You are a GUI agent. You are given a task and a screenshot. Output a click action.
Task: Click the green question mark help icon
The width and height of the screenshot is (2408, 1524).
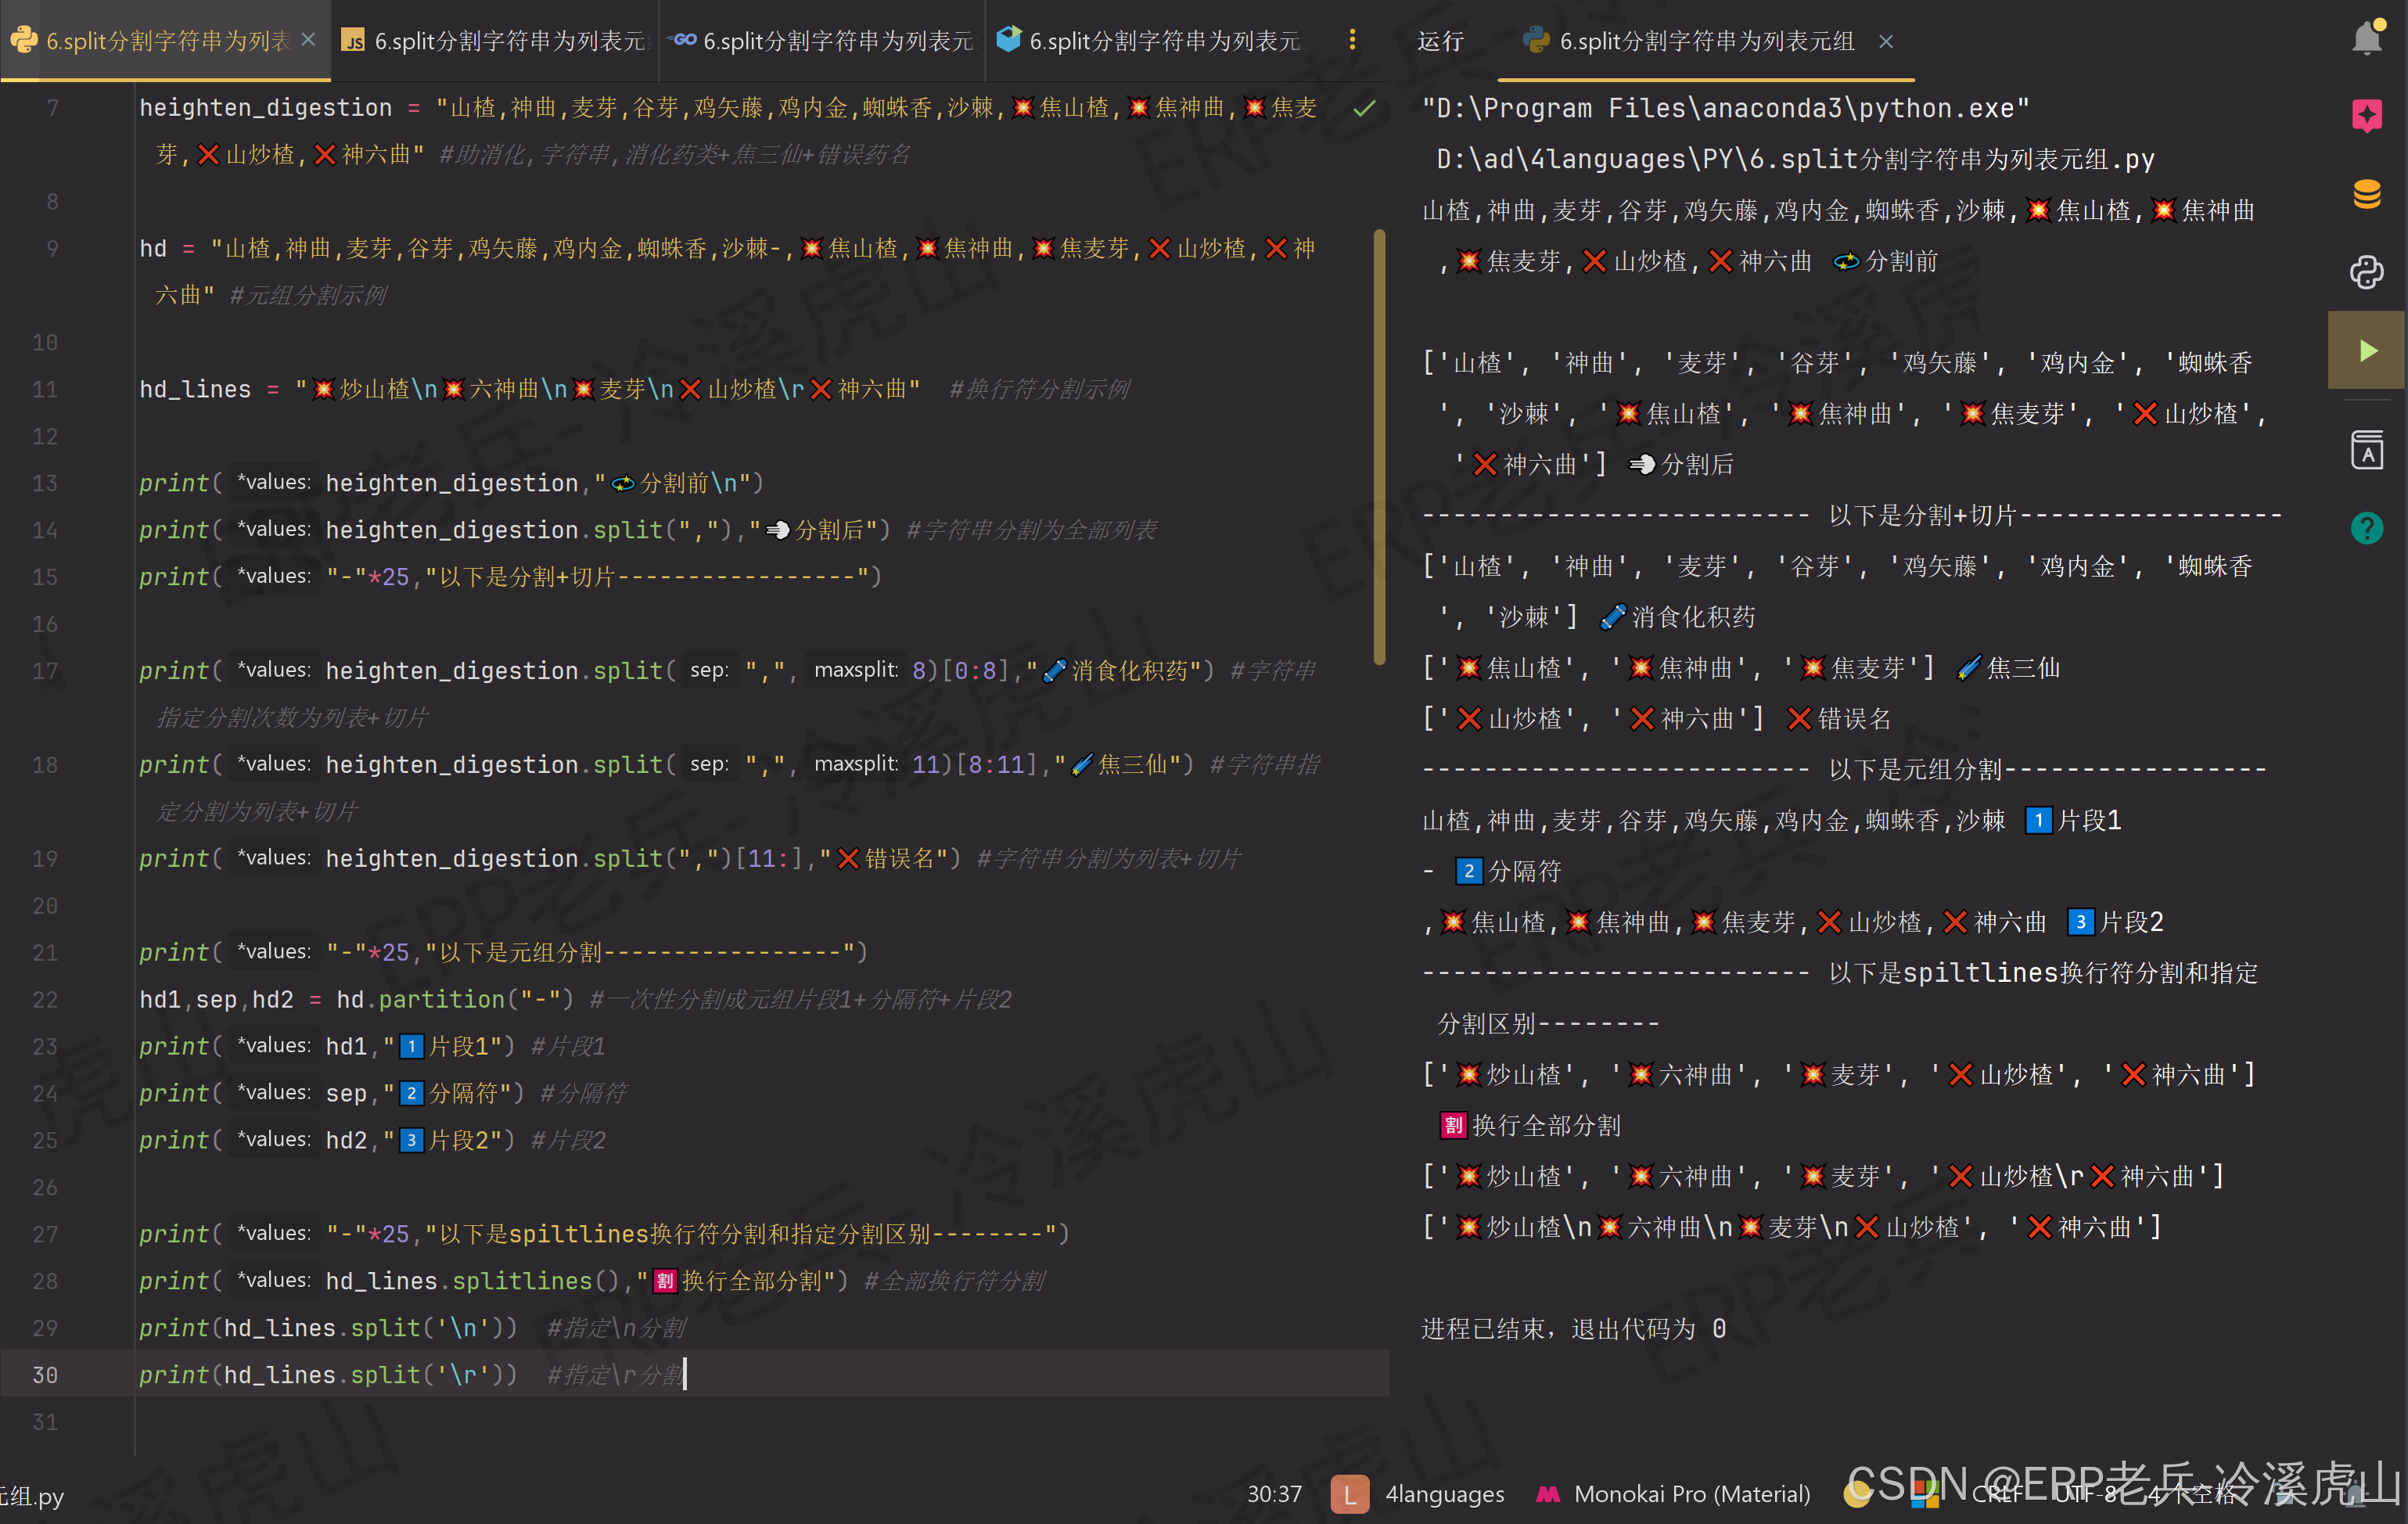pyautogui.click(x=2366, y=528)
